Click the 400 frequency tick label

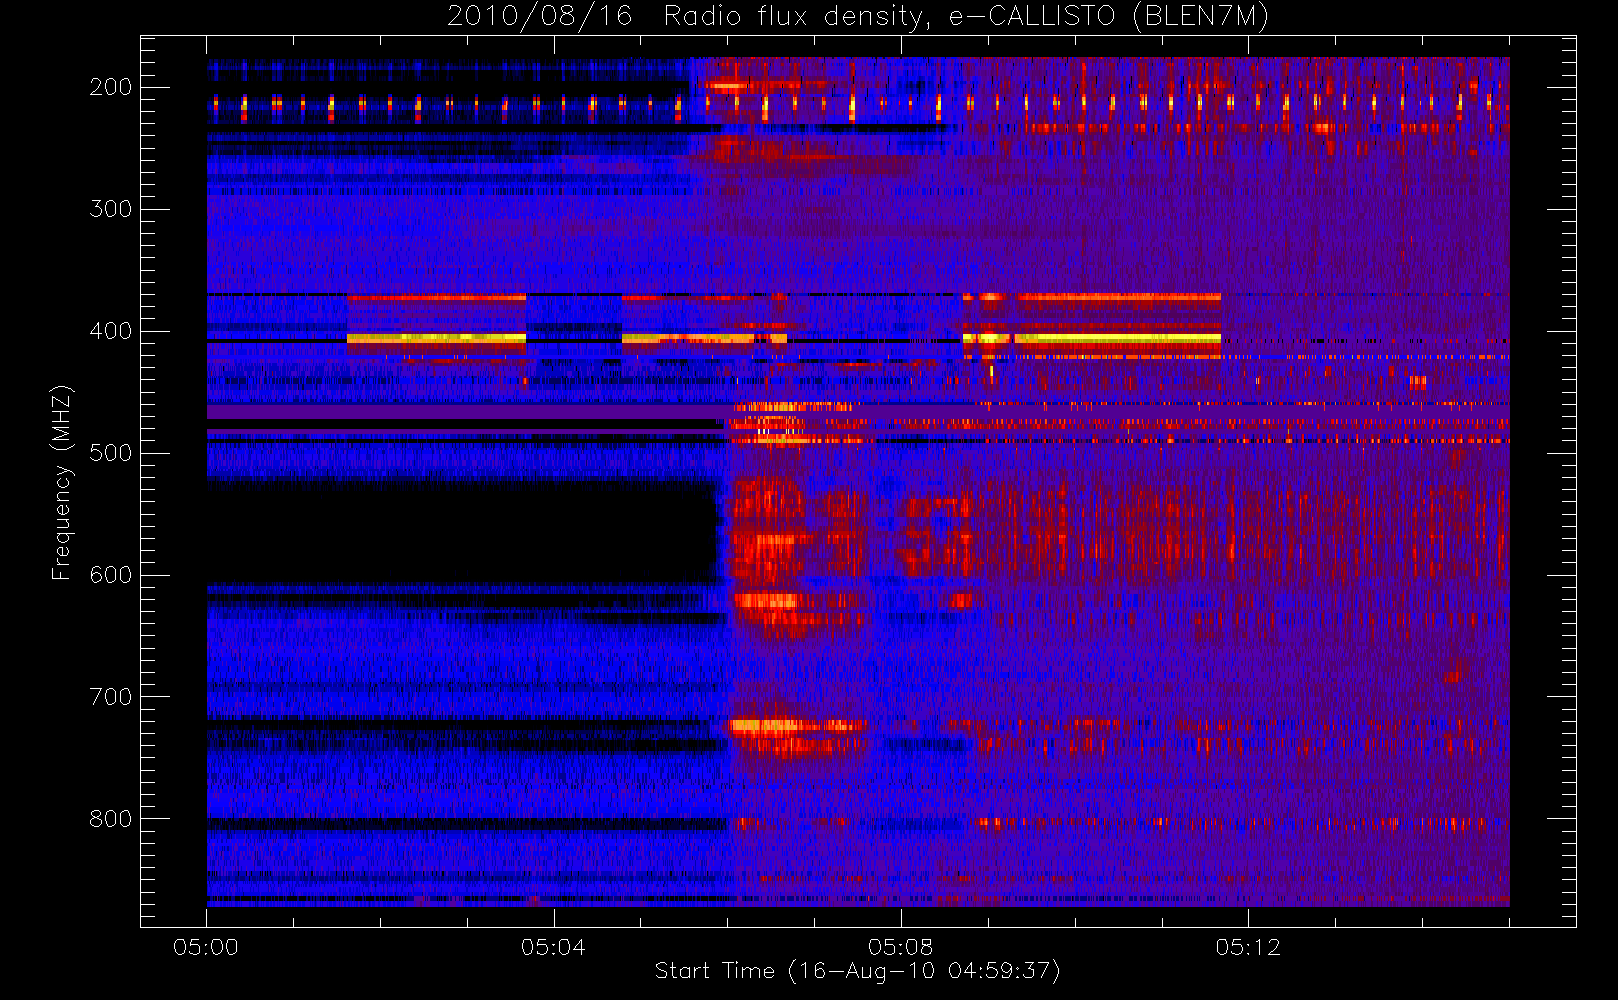pyautogui.click(x=111, y=331)
